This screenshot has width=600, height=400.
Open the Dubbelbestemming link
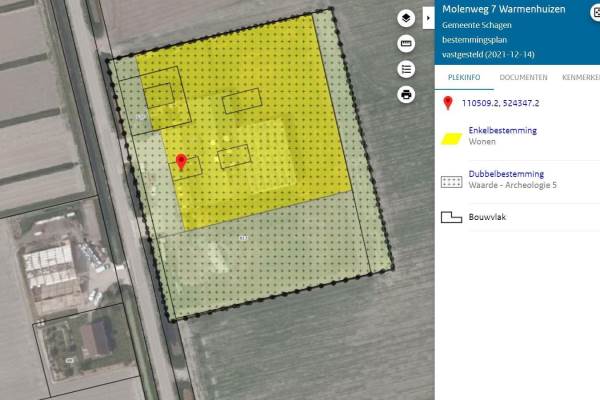[504, 173]
